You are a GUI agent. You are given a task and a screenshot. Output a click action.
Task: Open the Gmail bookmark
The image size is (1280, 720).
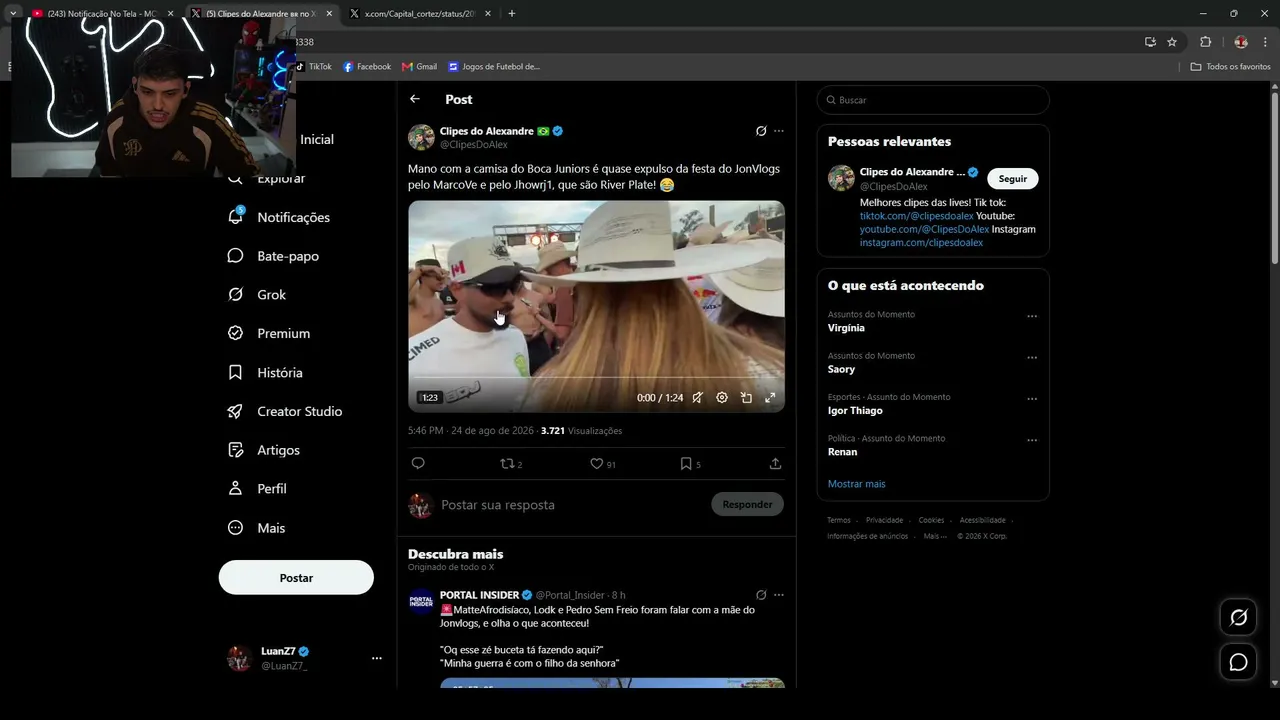point(420,67)
